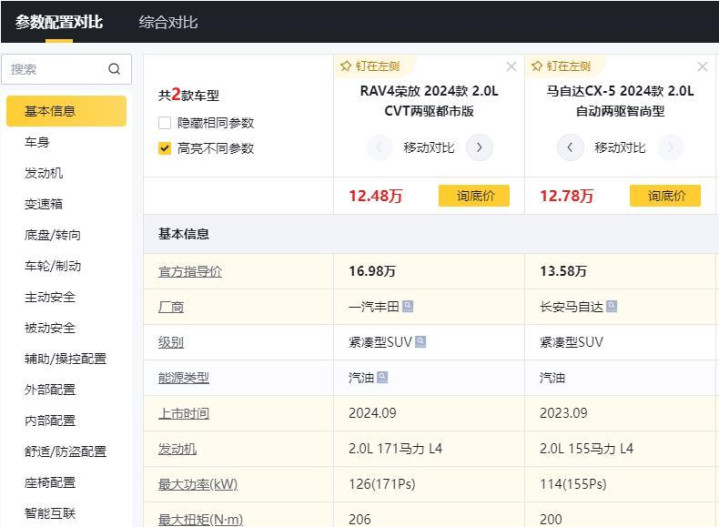719x527 pixels.
Task: Open info icon beside RAV4 紧凑型SUV
Action: pos(420,342)
